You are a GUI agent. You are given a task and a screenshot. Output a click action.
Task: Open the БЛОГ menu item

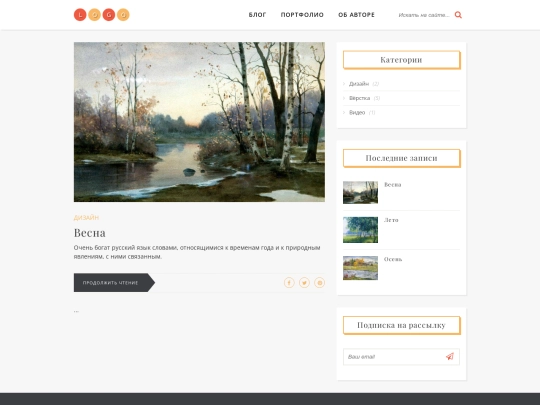click(257, 15)
